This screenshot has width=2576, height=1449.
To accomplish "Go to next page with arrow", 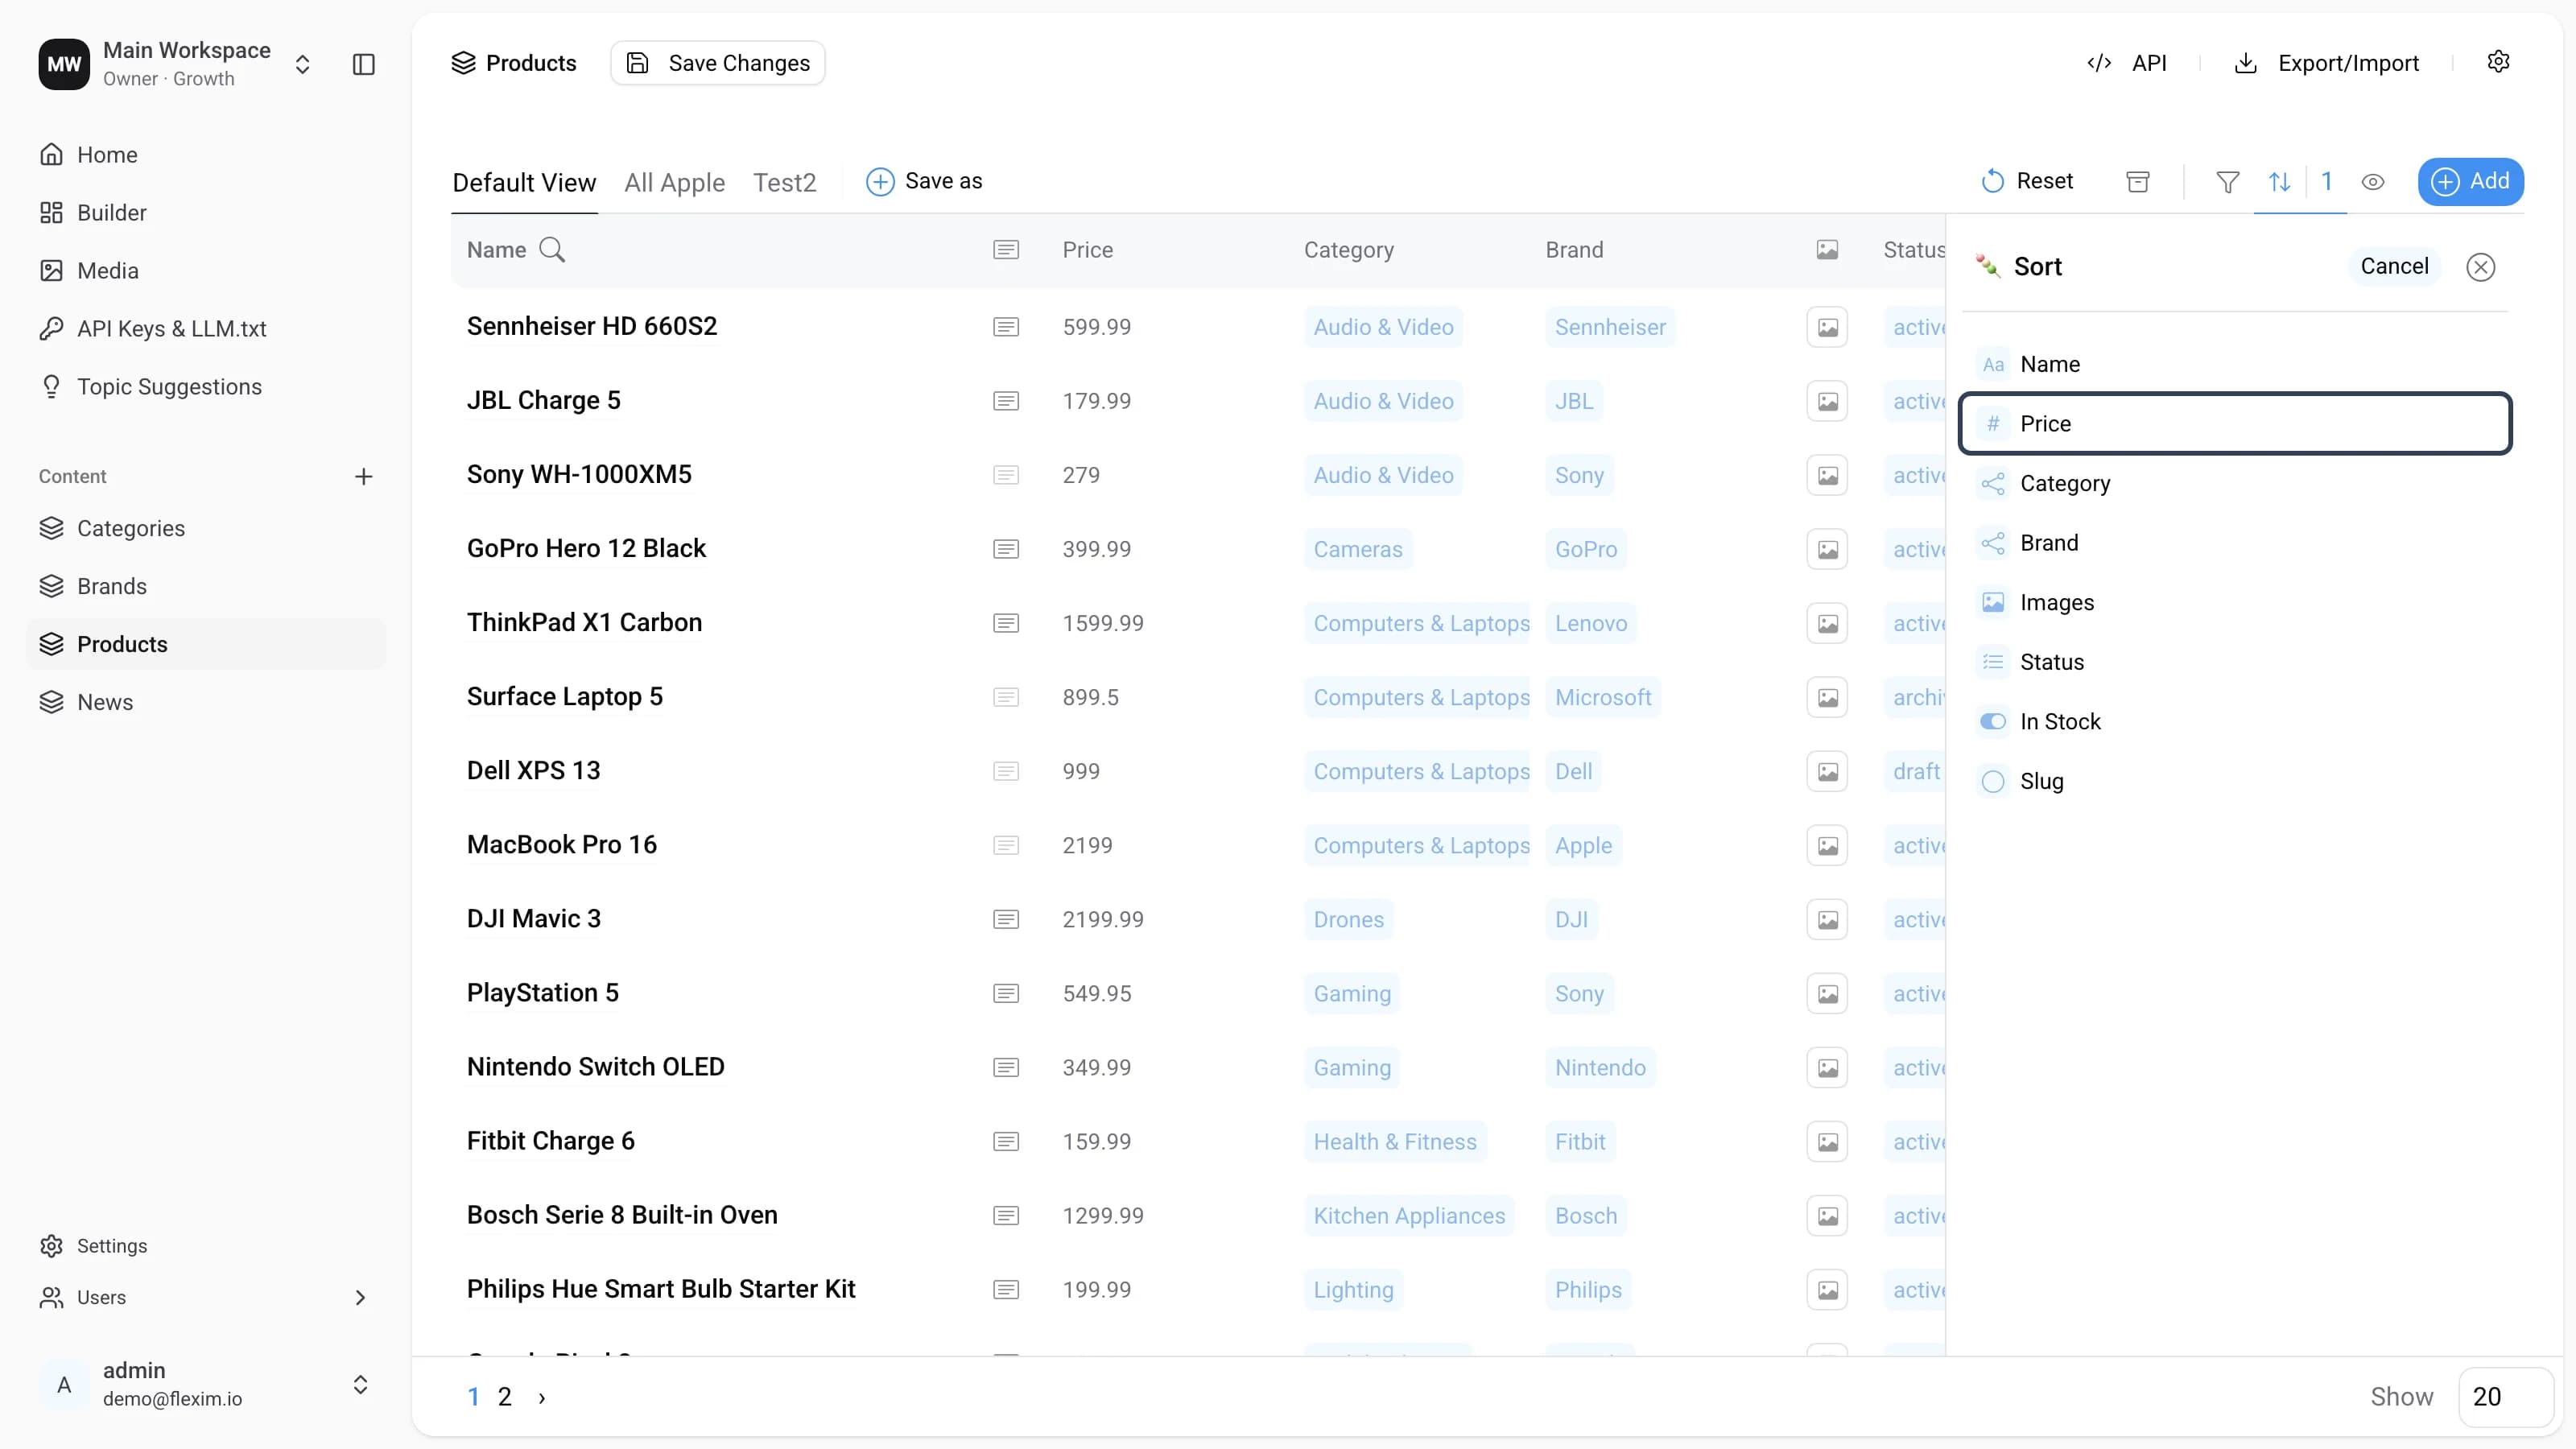I will (x=542, y=1397).
